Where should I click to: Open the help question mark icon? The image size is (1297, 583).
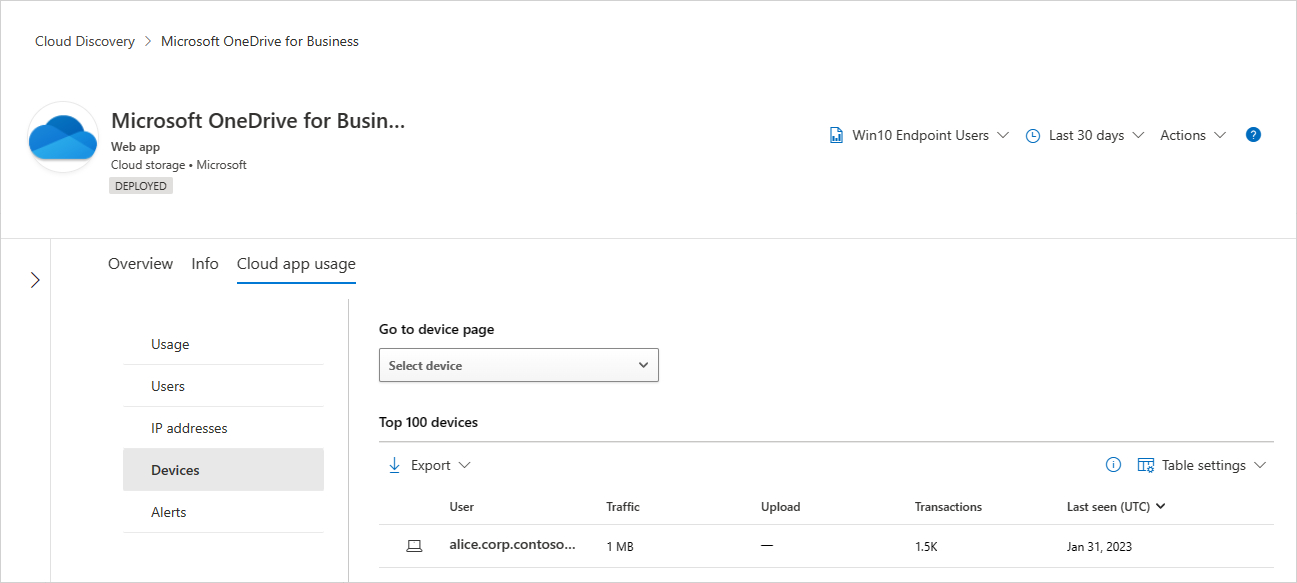[1253, 133]
